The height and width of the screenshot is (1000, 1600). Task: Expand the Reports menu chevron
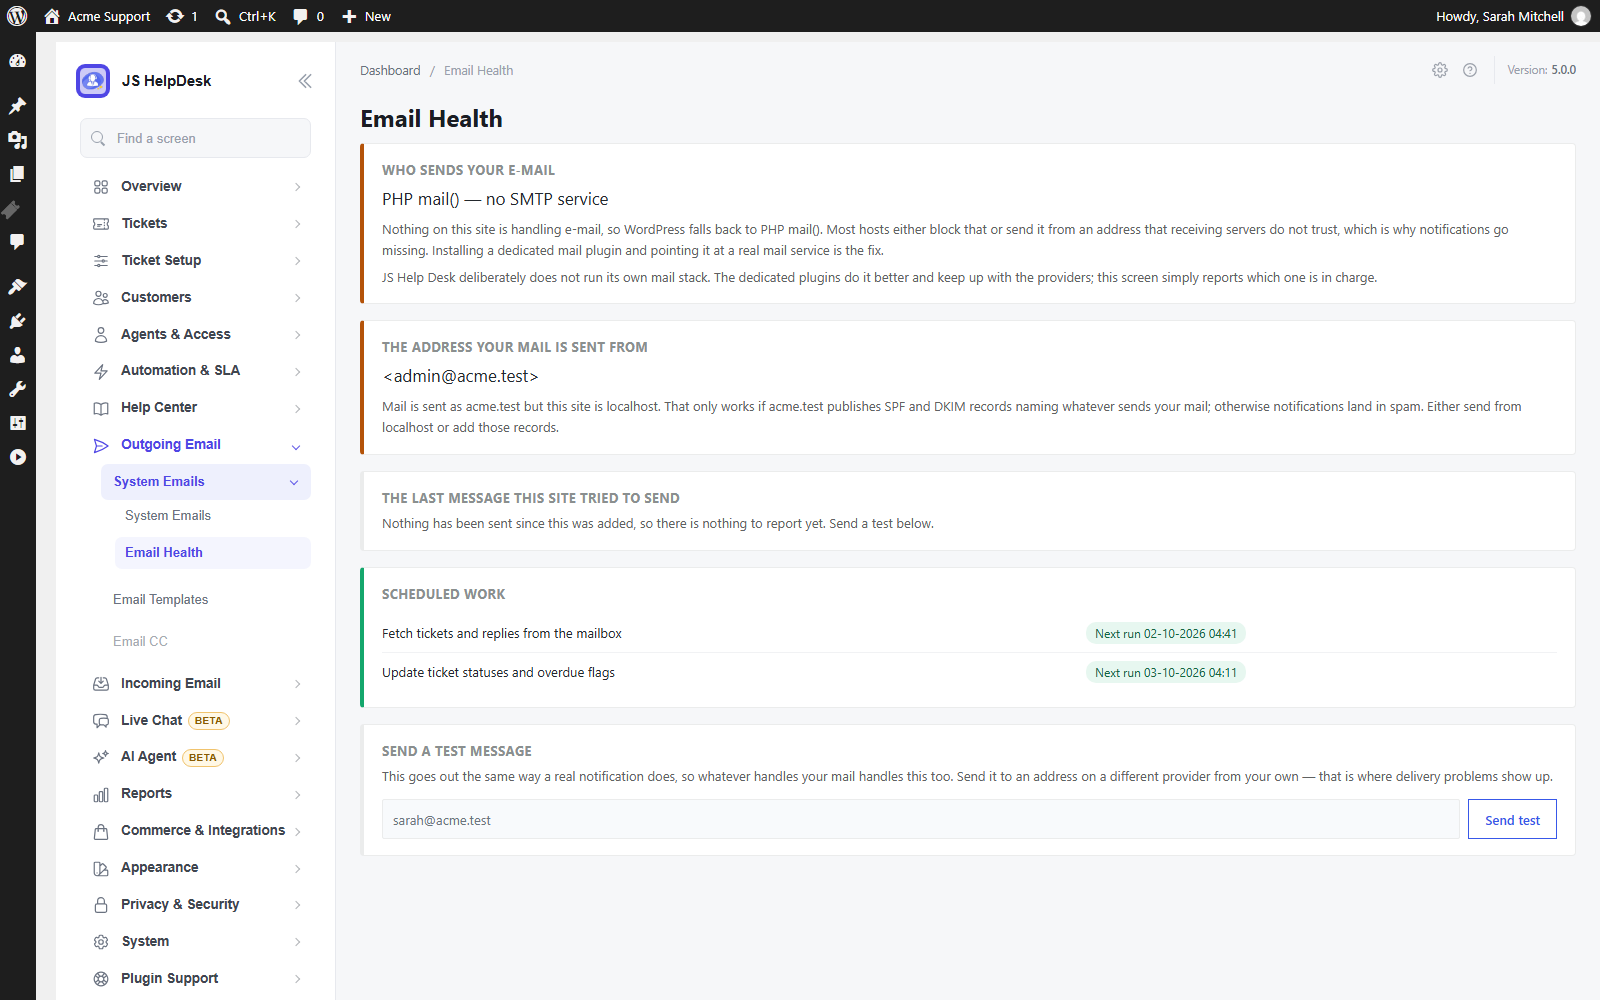click(x=298, y=795)
